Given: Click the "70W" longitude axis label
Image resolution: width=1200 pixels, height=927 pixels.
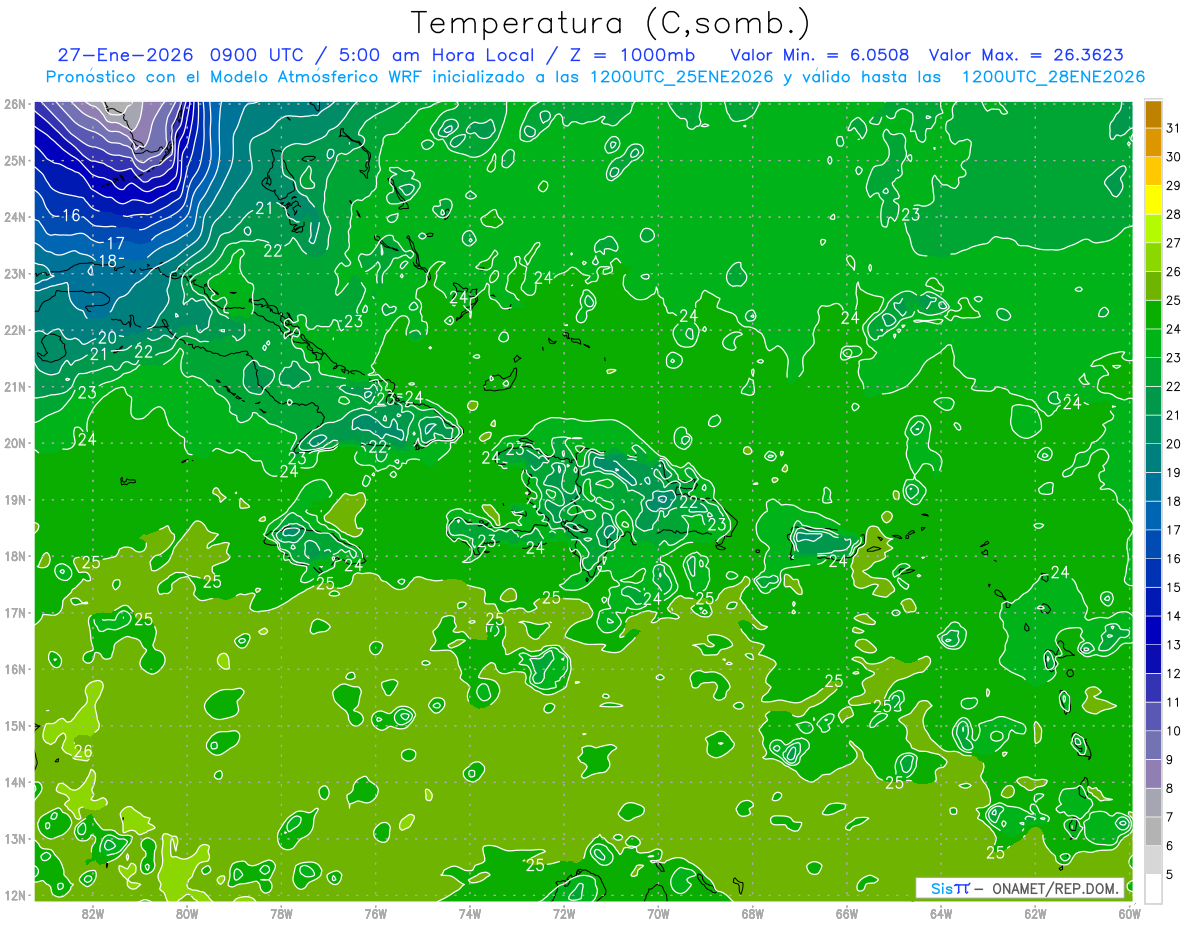Looking at the screenshot, I should pyautogui.click(x=658, y=913).
